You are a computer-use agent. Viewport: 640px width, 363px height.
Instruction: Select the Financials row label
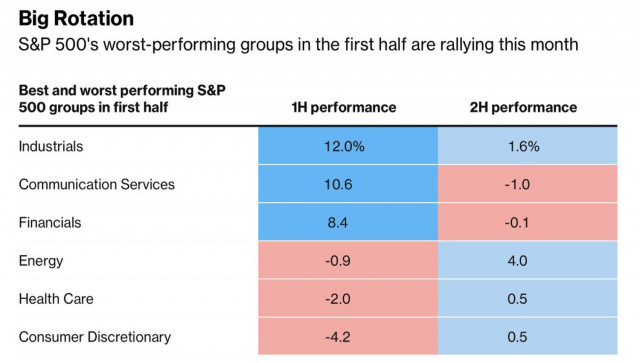point(50,223)
